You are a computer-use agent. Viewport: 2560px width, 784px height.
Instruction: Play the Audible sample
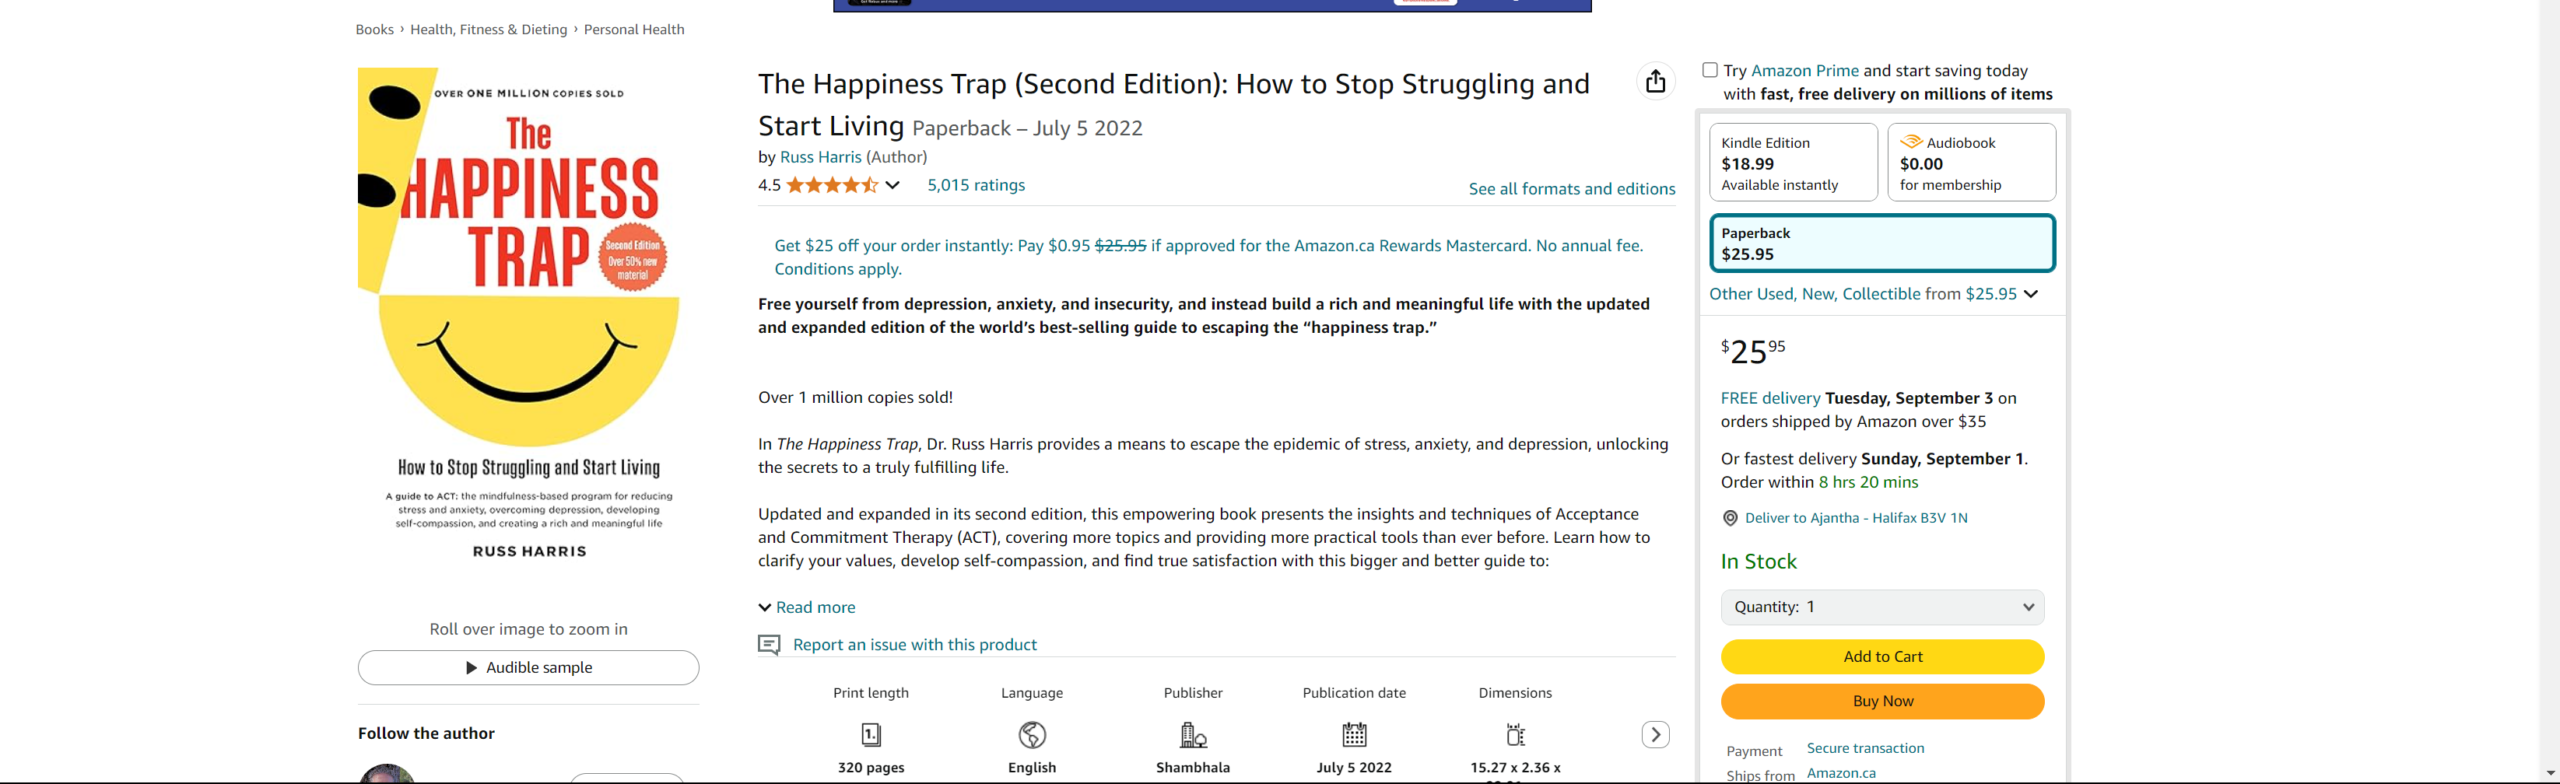(x=528, y=668)
